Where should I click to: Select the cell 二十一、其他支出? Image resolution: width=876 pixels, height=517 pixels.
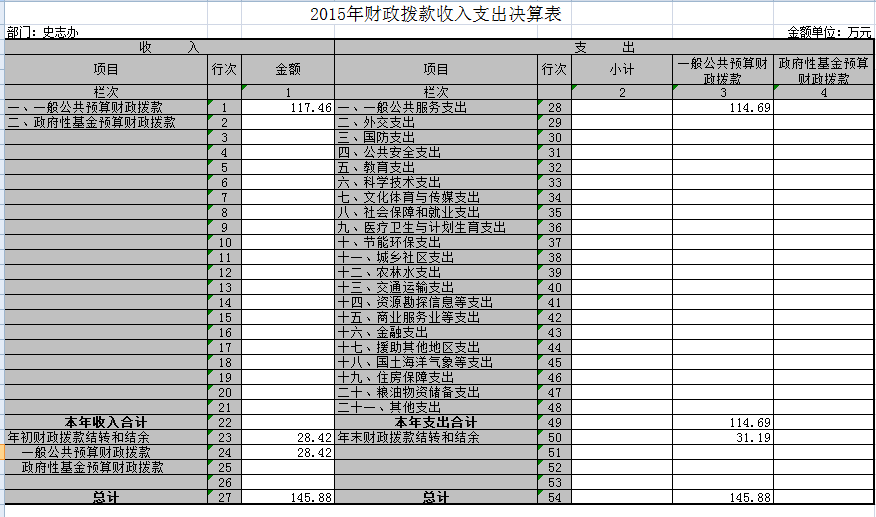436,407
